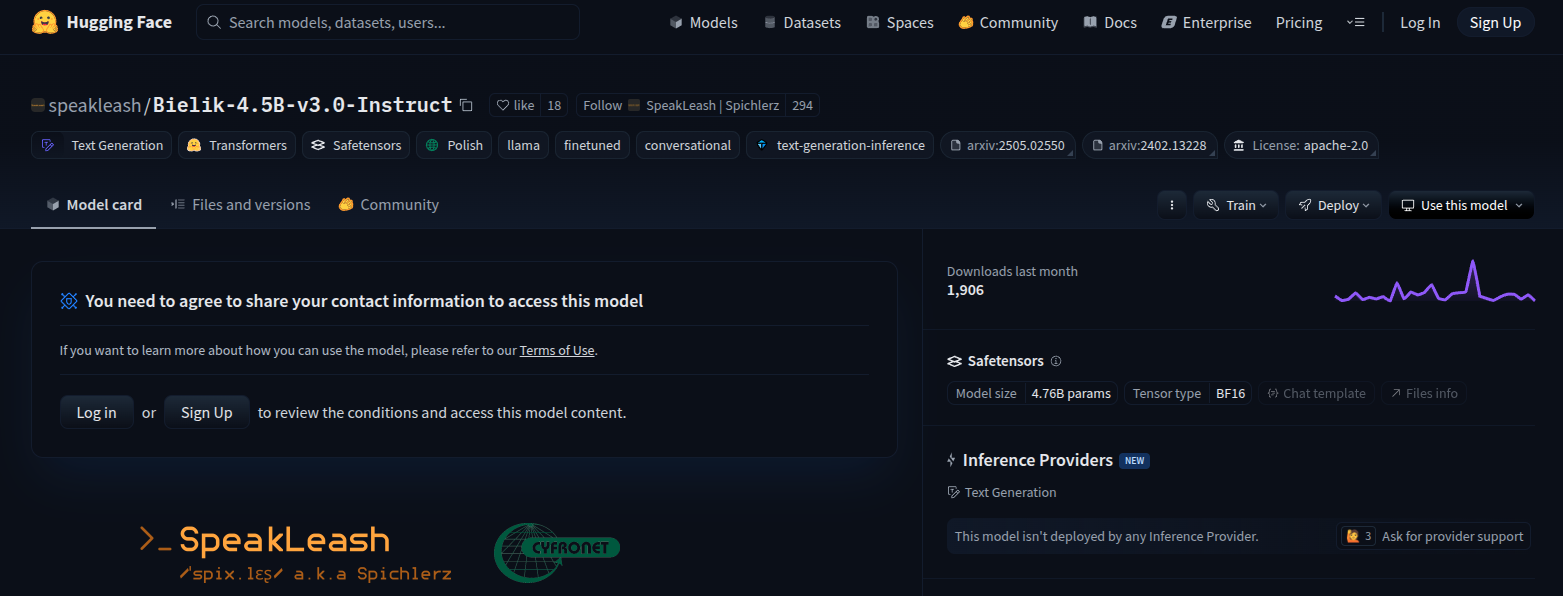Click the Safetensors info icon
Viewport: 1563px width, 596px height.
point(1056,361)
